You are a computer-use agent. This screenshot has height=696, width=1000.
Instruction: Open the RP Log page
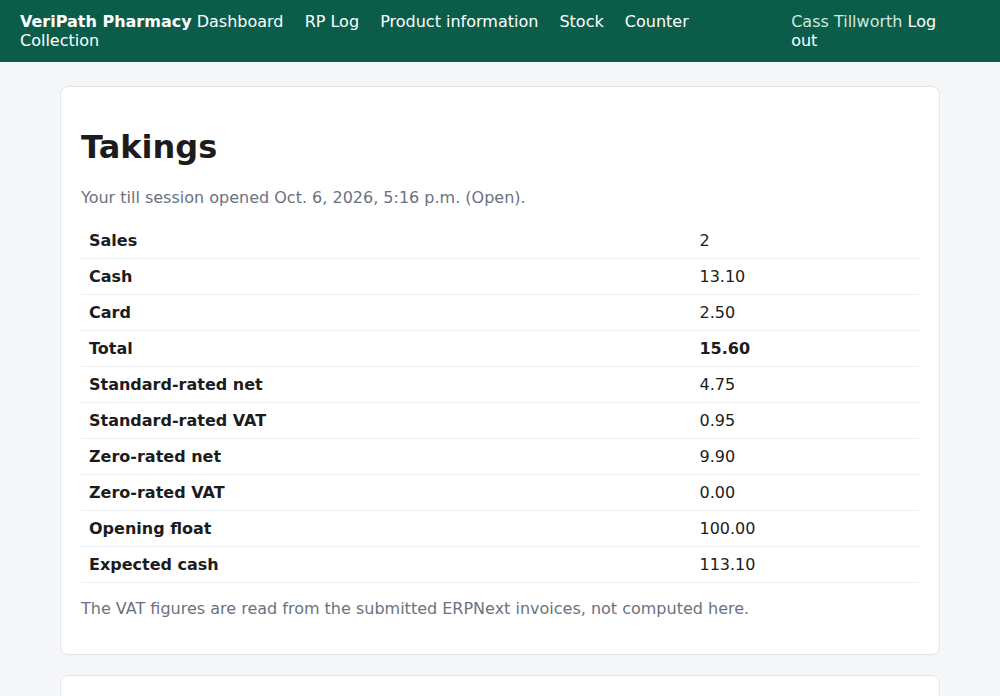tap(332, 21)
